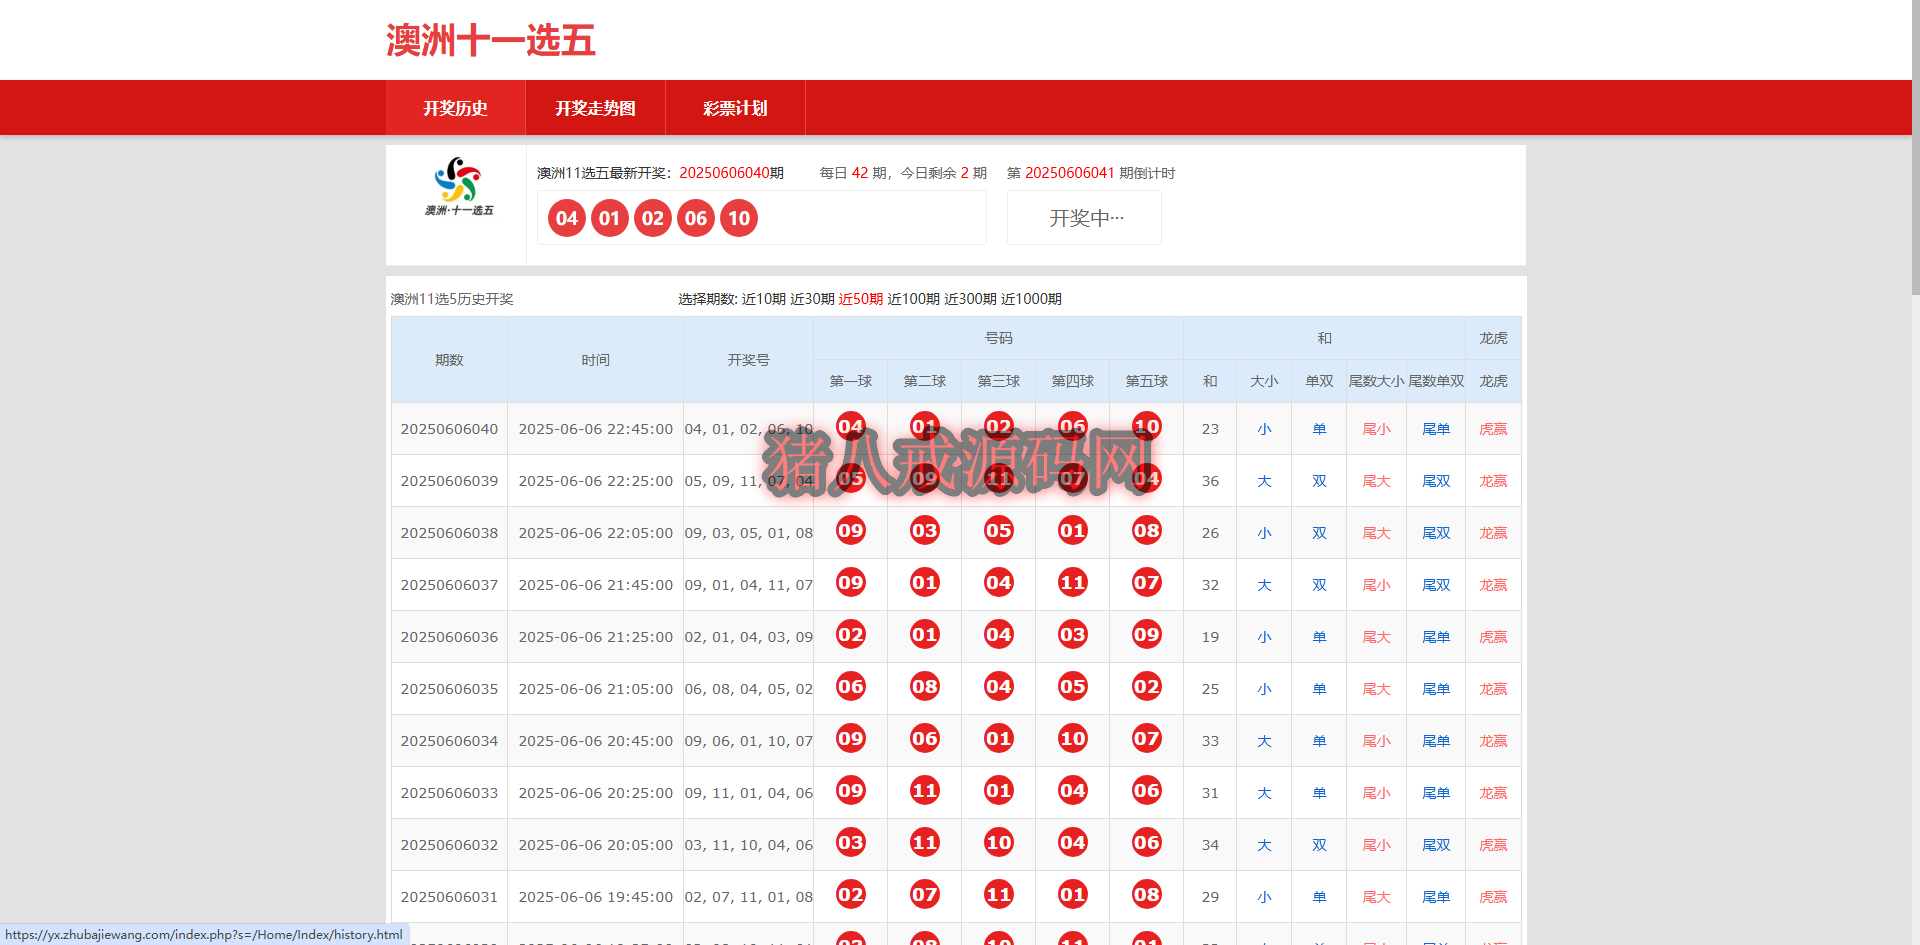Image resolution: width=1920 pixels, height=945 pixels.
Task: Click latest draw ball 04
Action: [567, 218]
